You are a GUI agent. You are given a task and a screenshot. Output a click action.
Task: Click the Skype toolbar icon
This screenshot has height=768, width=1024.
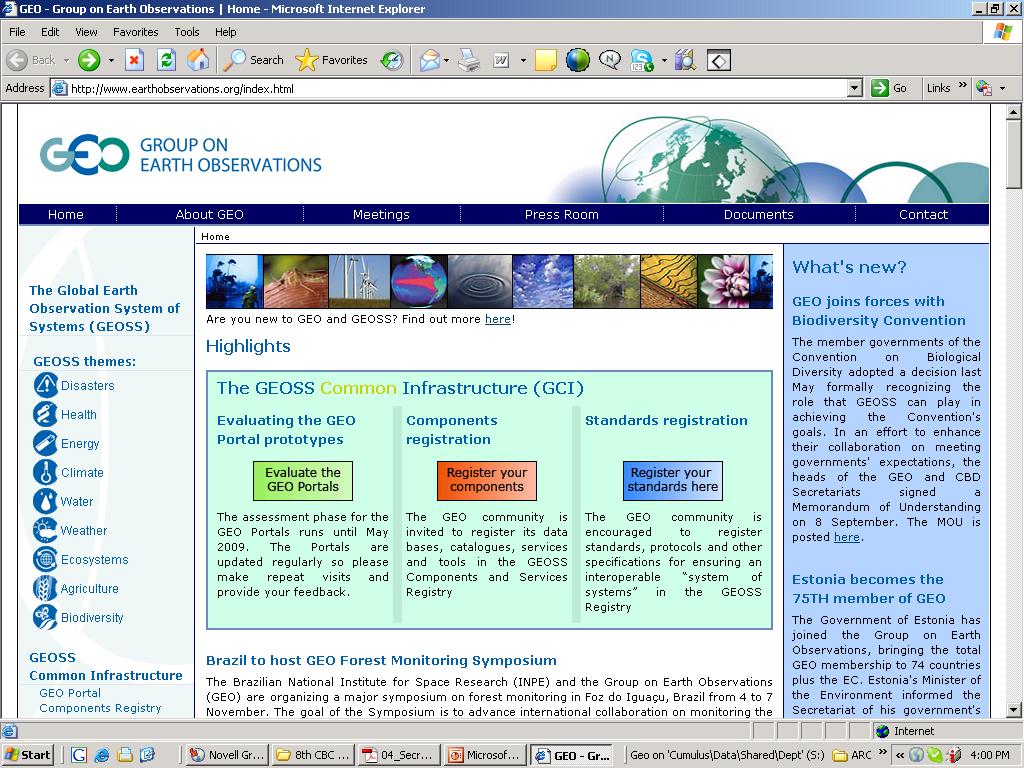pos(641,60)
